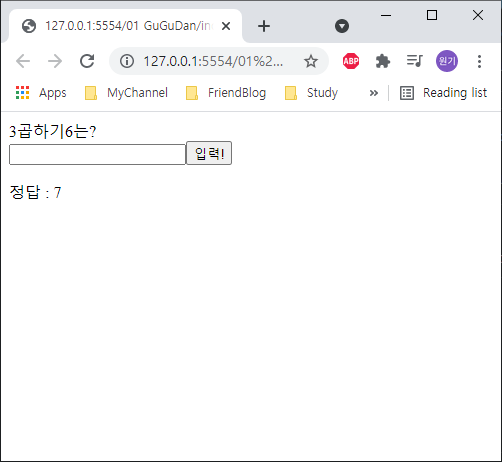Open the media controls icon
The height and width of the screenshot is (462, 502).
pyautogui.click(x=415, y=61)
